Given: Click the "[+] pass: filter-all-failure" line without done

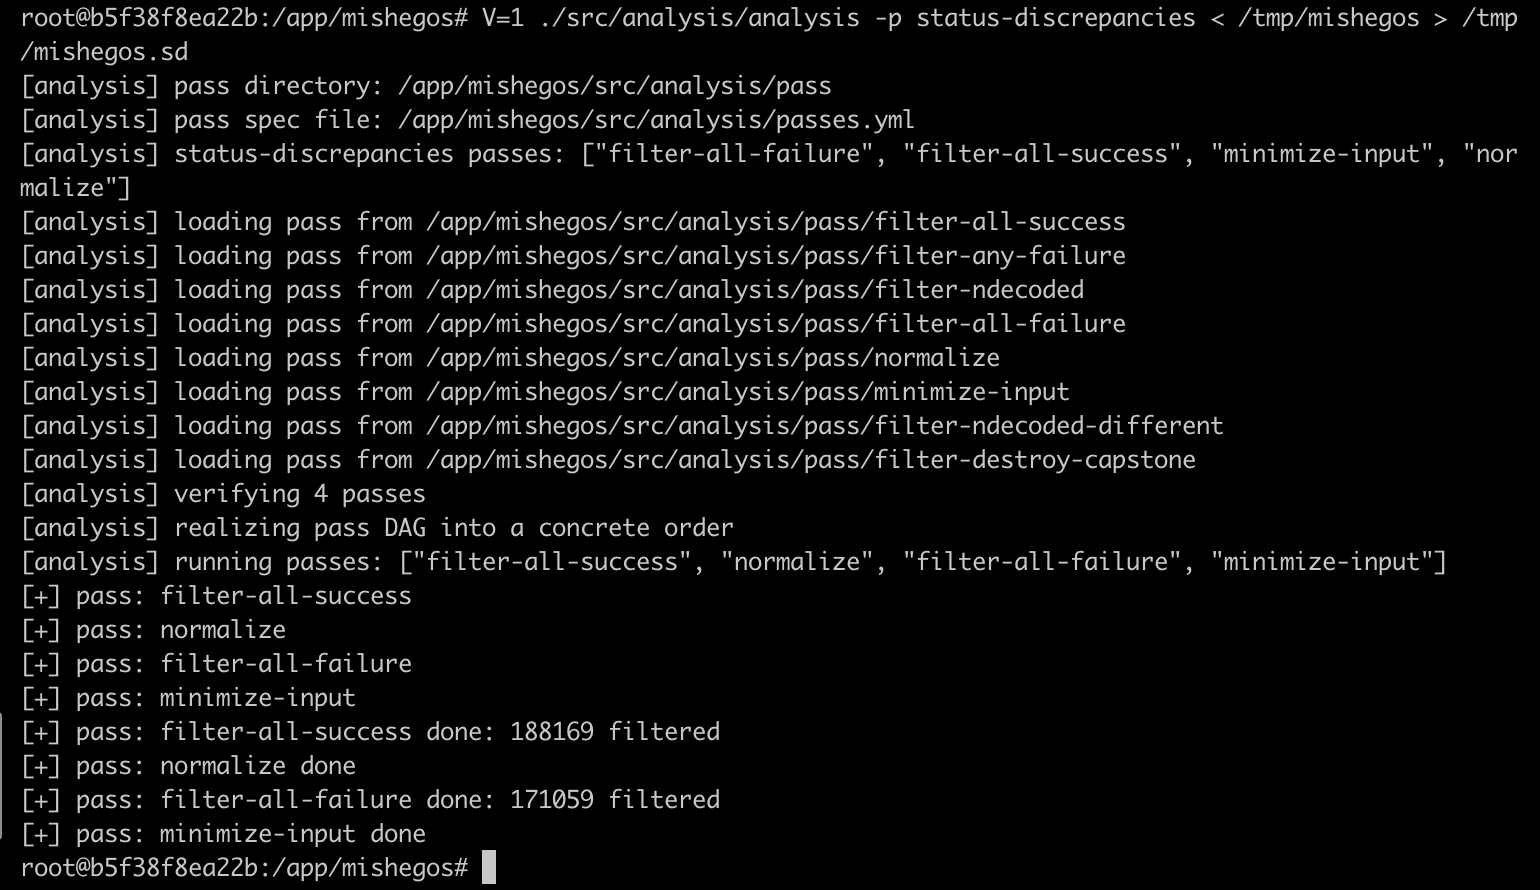Looking at the screenshot, I should click(216, 664).
